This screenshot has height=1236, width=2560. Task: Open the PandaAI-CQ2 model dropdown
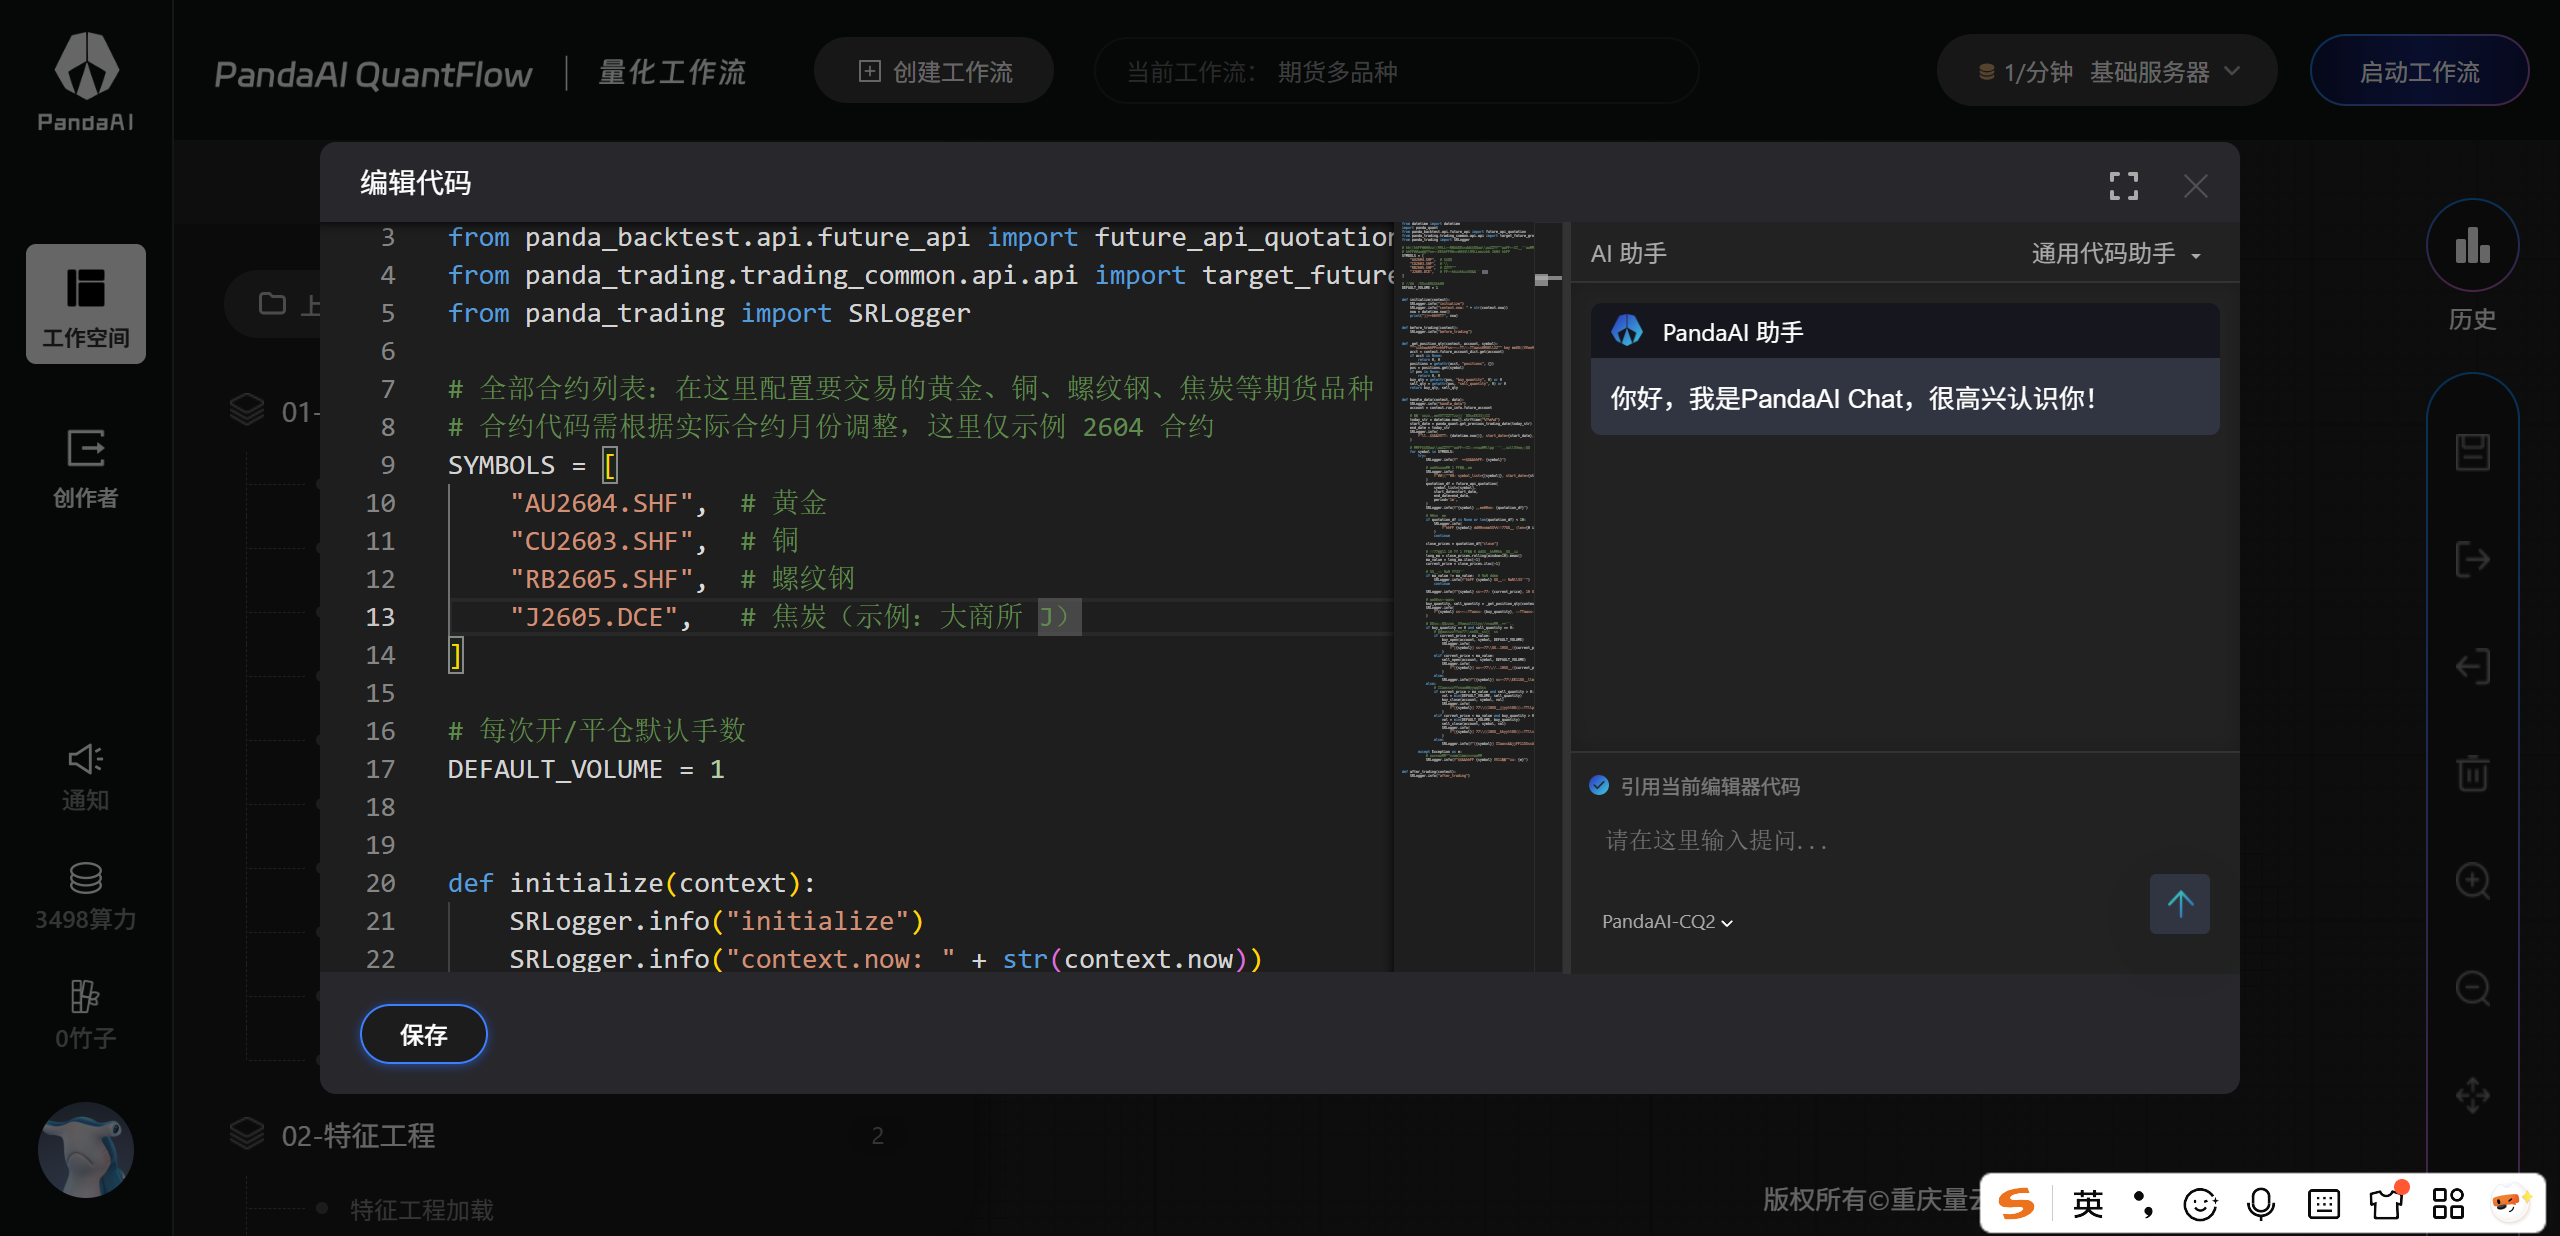tap(1667, 921)
